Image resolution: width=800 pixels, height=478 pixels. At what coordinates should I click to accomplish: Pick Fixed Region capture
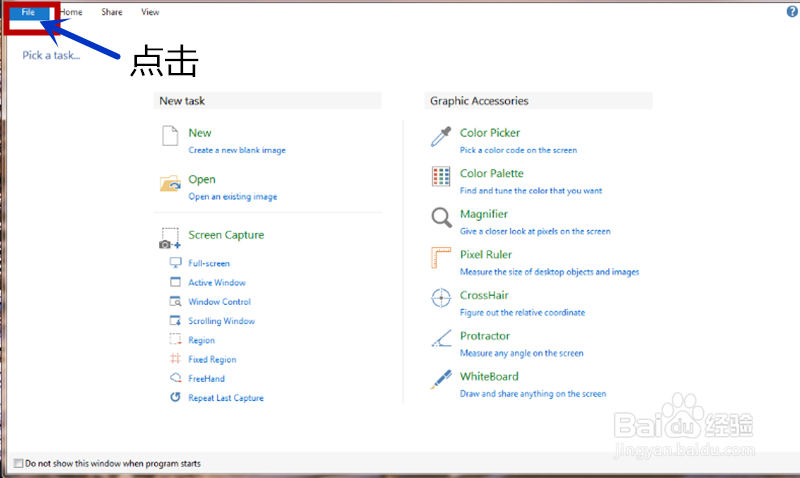coord(212,360)
